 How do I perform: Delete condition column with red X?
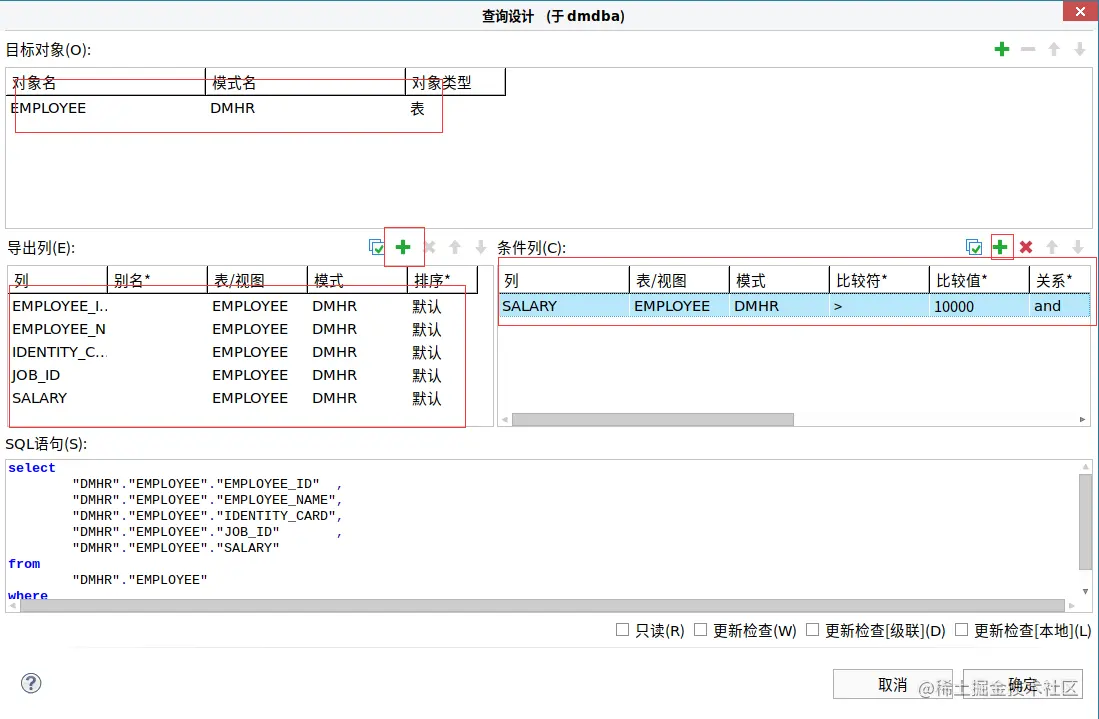click(x=1026, y=247)
